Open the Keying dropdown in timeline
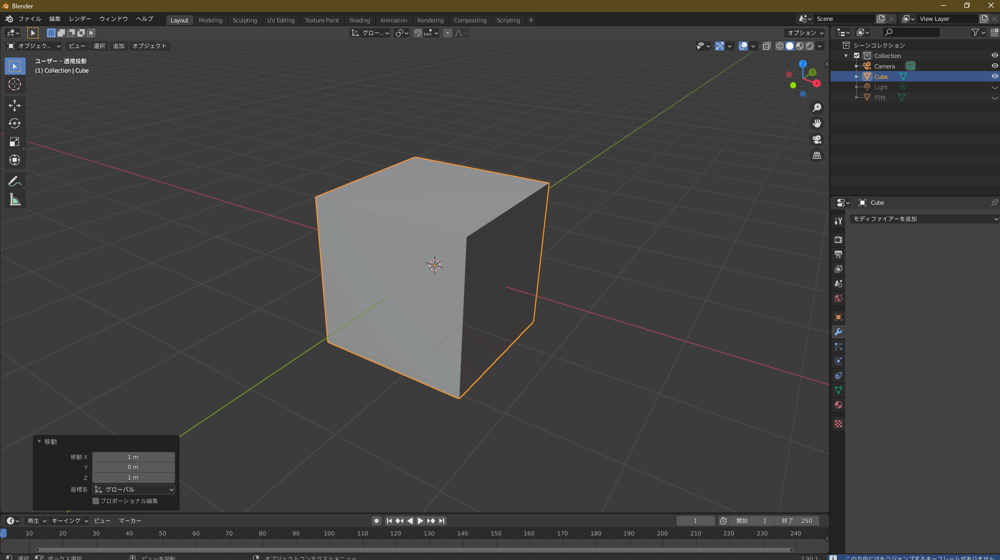Image resolution: width=1000 pixels, height=560 pixels. tap(70, 521)
